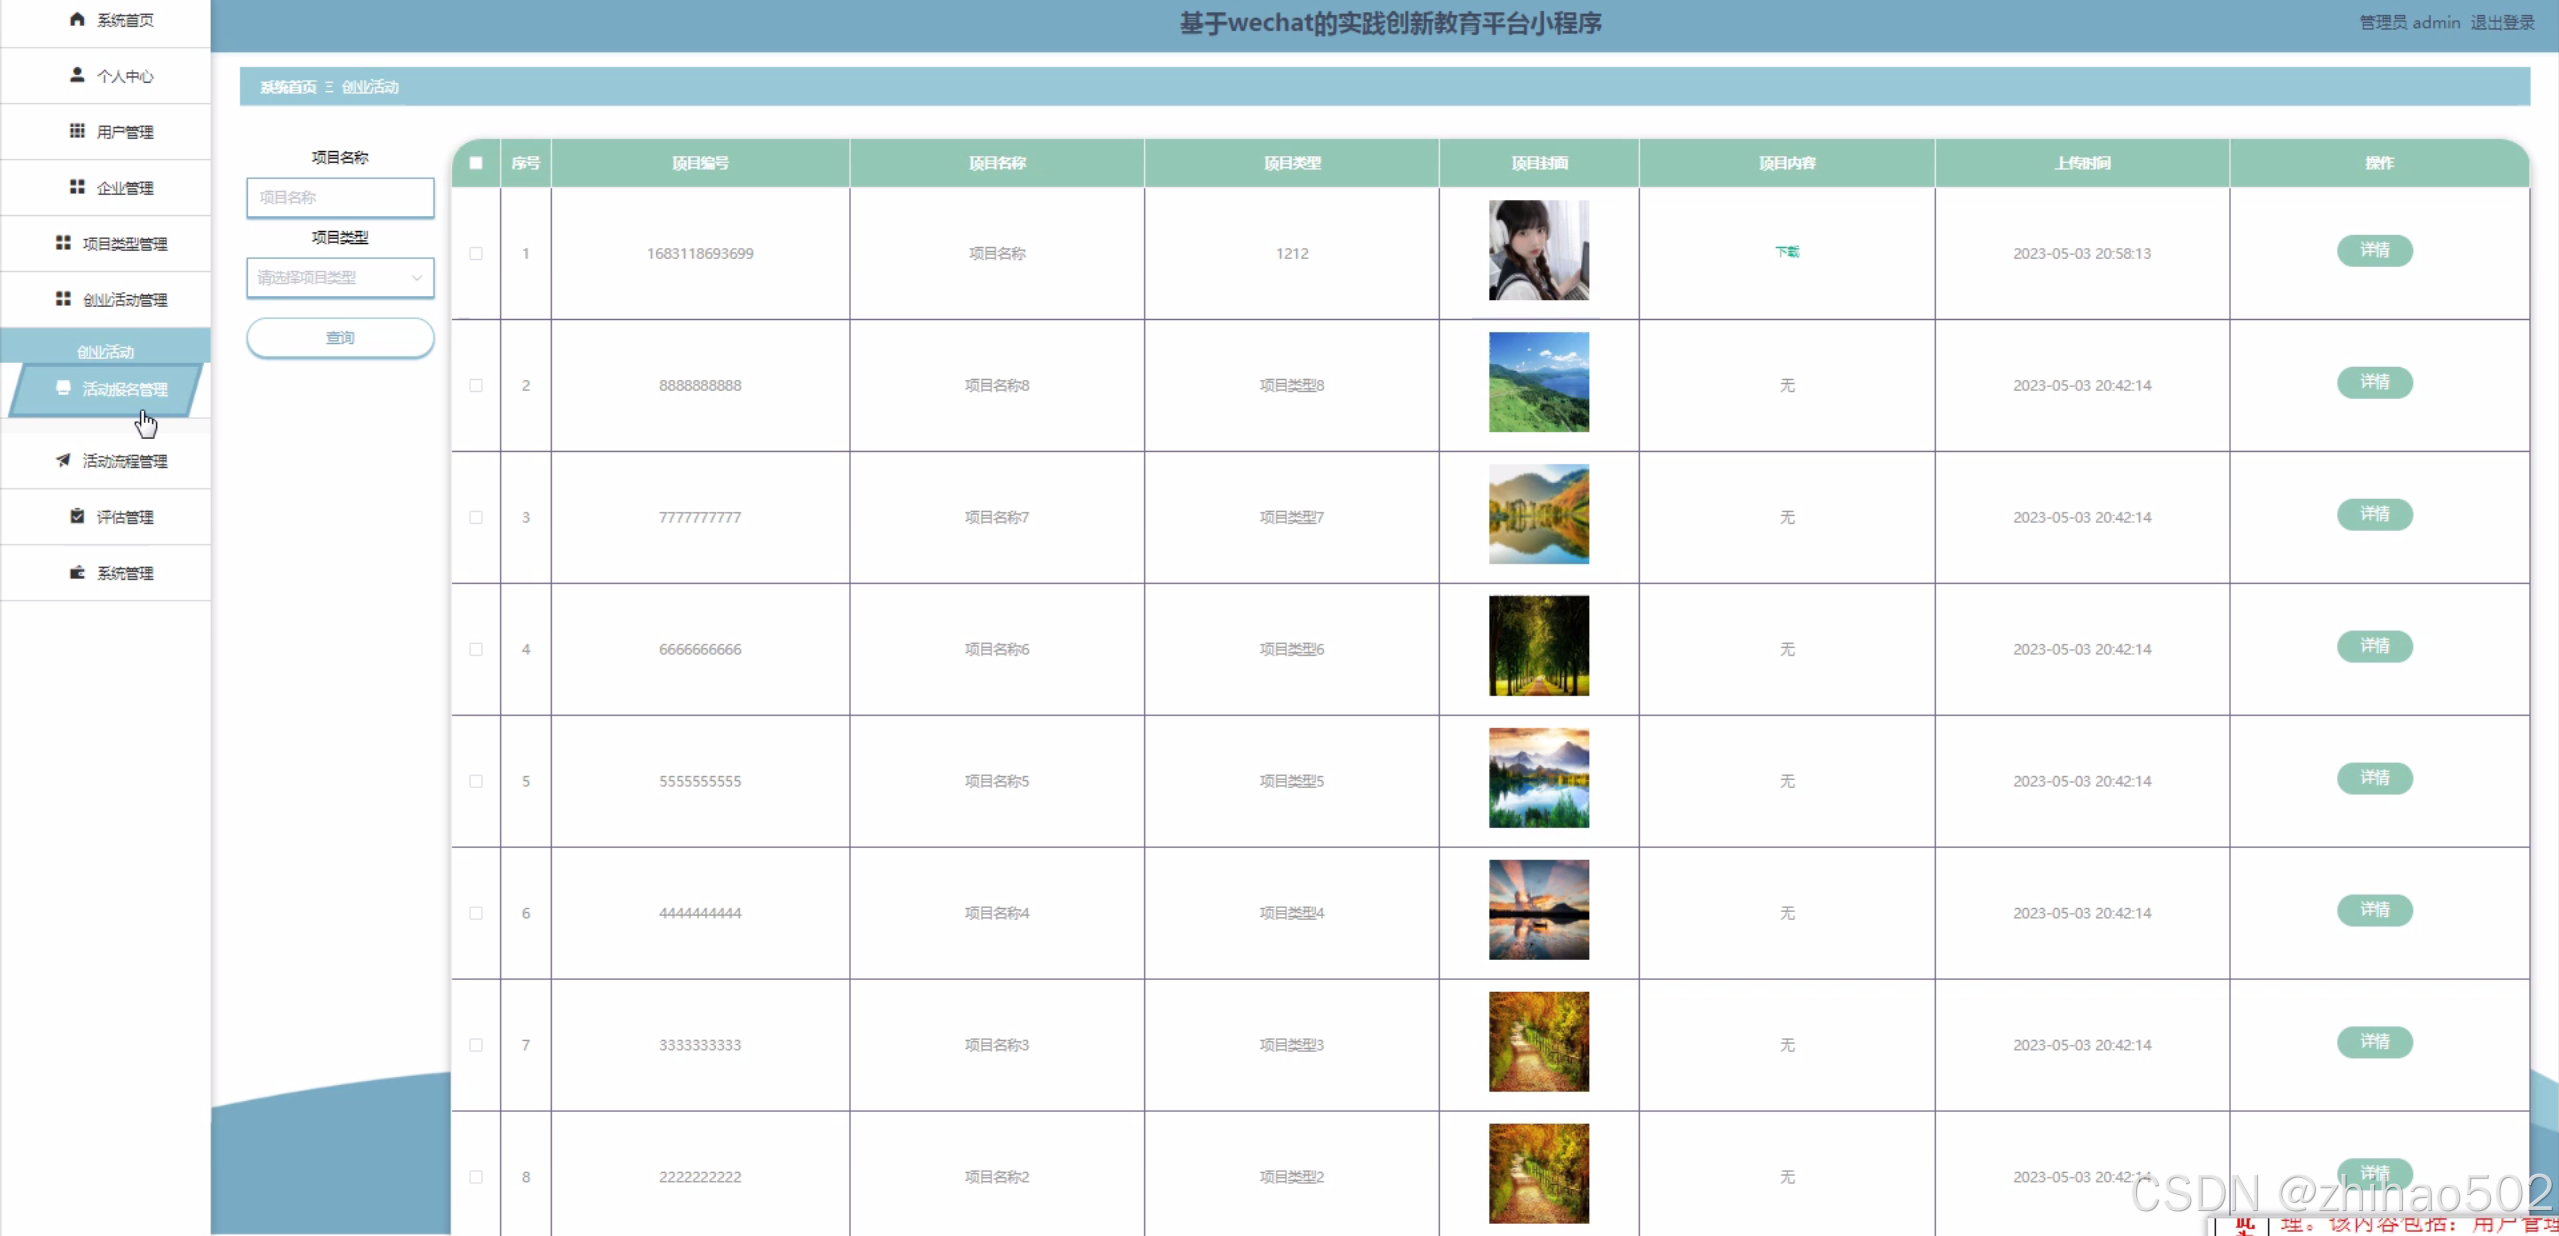2559x1236 pixels.
Task: Click the briefcase icon beside 系统管理
Action: pos(77,572)
